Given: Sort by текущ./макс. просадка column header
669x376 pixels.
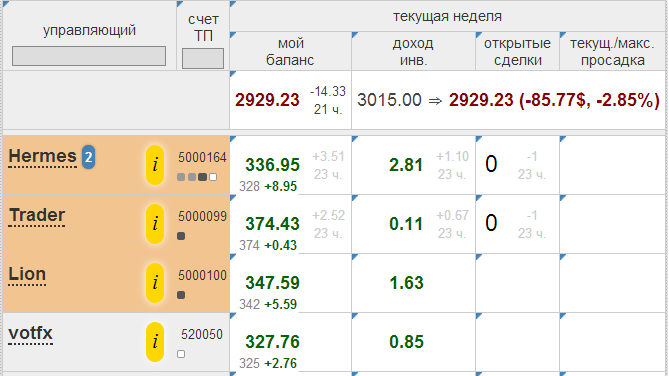Looking at the screenshot, I should pyautogui.click(x=612, y=52).
